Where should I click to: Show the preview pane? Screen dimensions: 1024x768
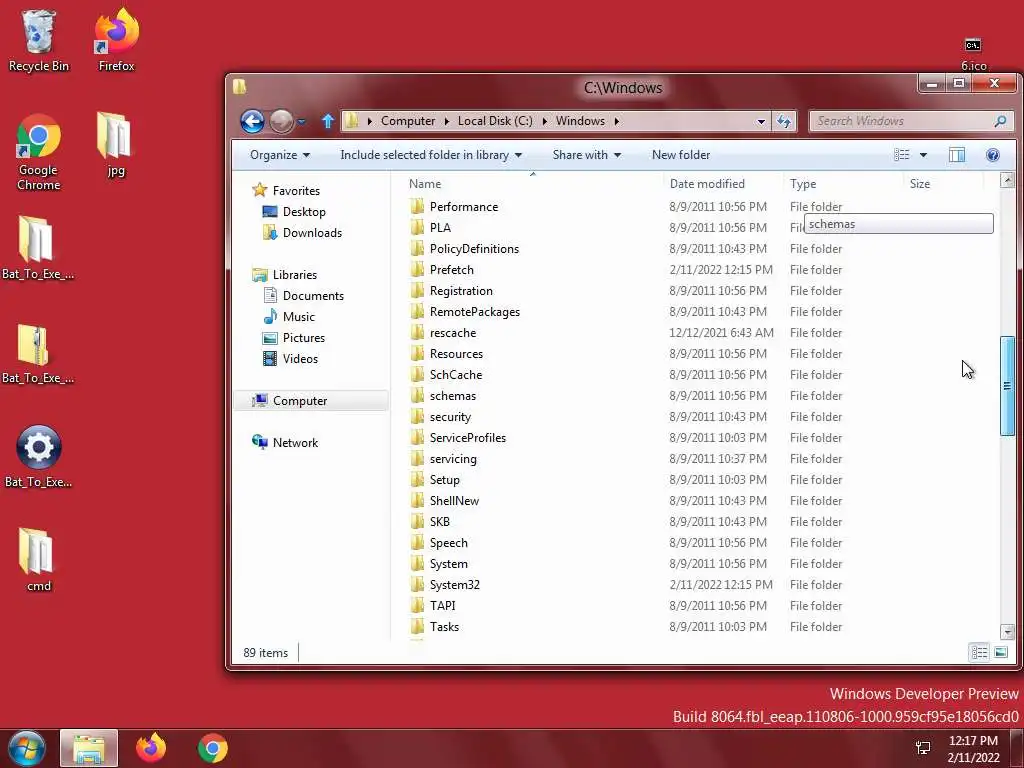pos(957,155)
